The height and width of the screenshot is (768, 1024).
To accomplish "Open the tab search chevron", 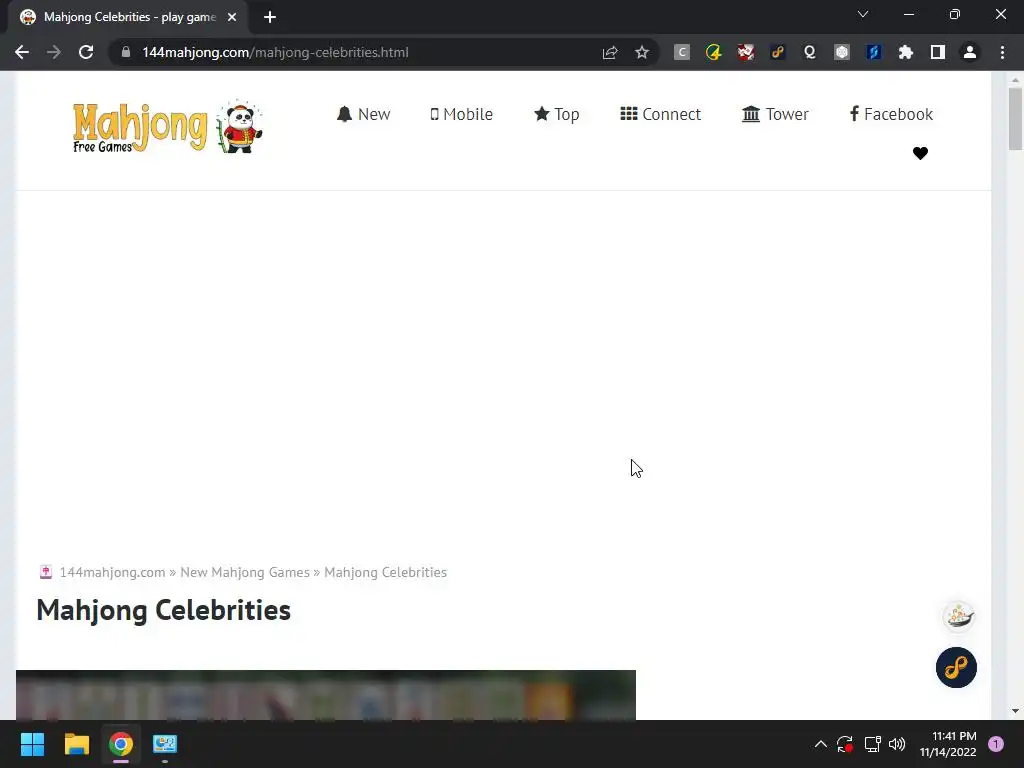I will [x=863, y=14].
